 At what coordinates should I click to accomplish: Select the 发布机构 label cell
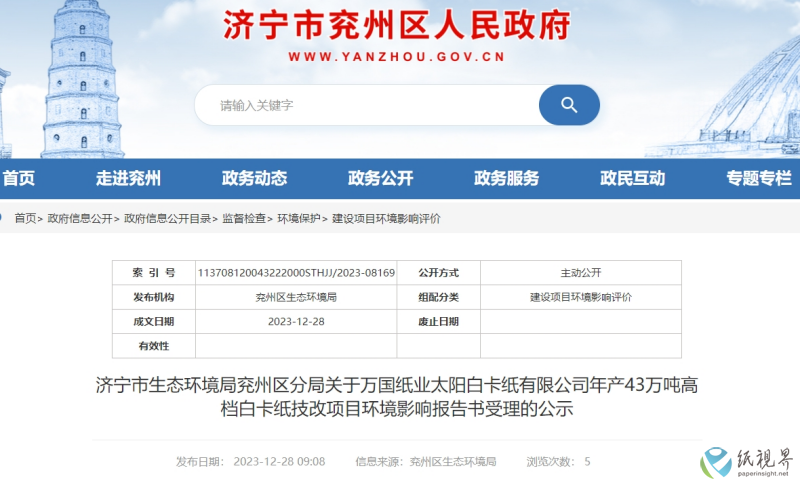(154, 297)
